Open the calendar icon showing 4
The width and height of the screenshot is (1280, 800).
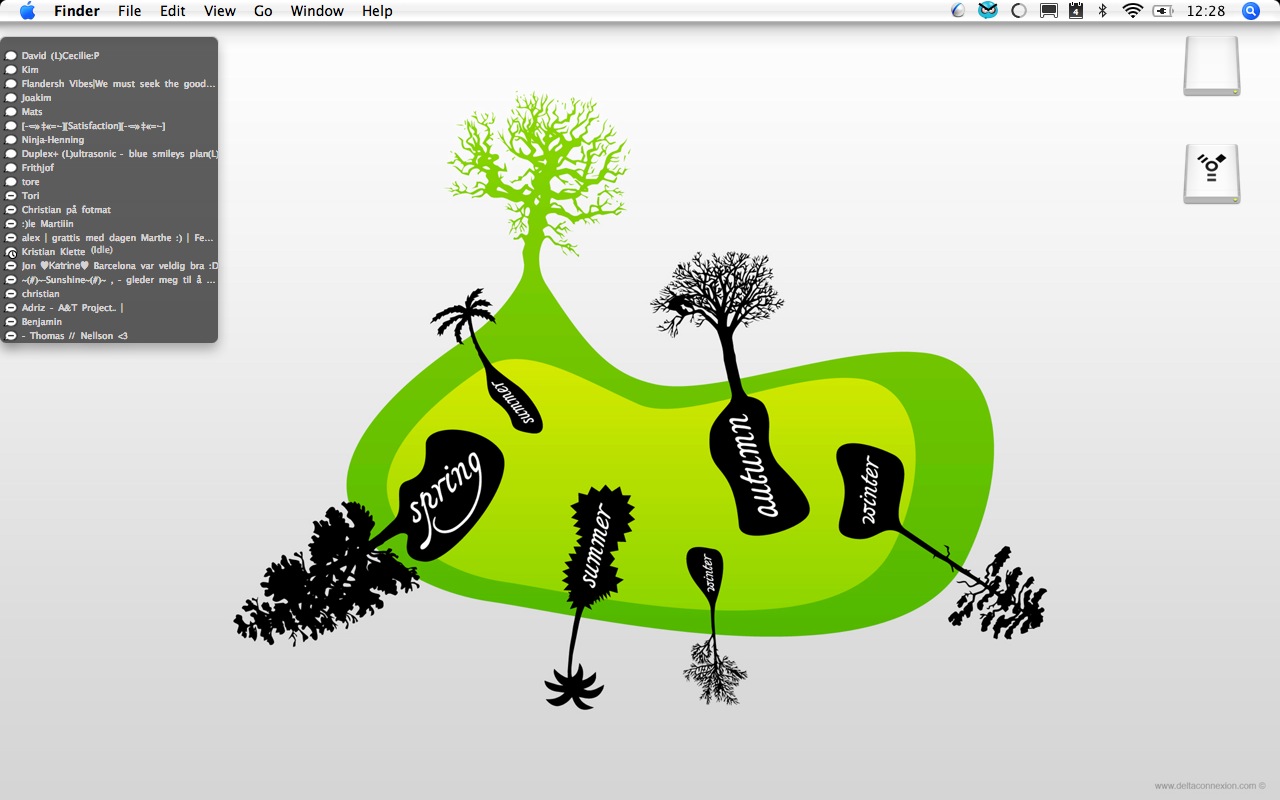tap(1076, 11)
